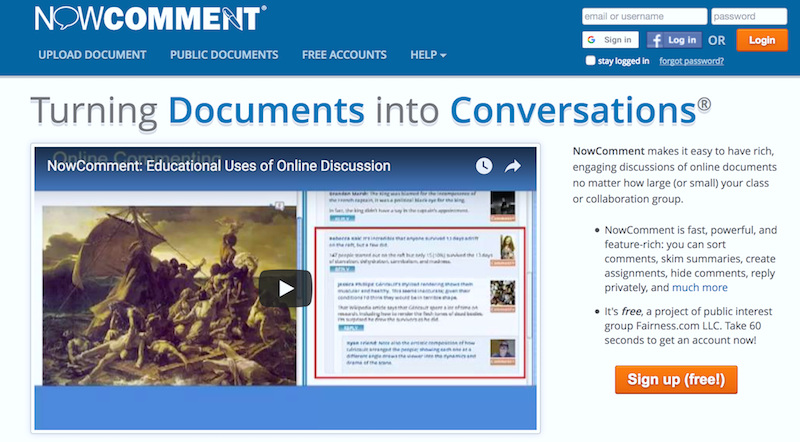Image resolution: width=800 pixels, height=442 pixels.
Task: Click the bold 'NowComment' text in description
Action: [608, 151]
